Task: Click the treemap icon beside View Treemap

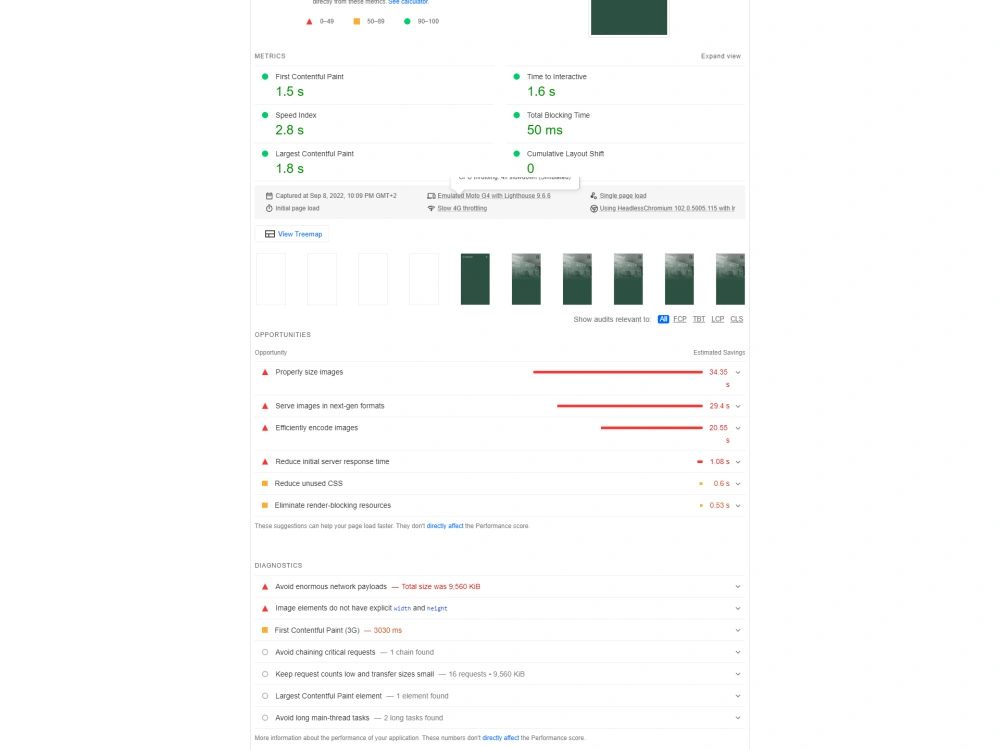Action: pos(270,234)
